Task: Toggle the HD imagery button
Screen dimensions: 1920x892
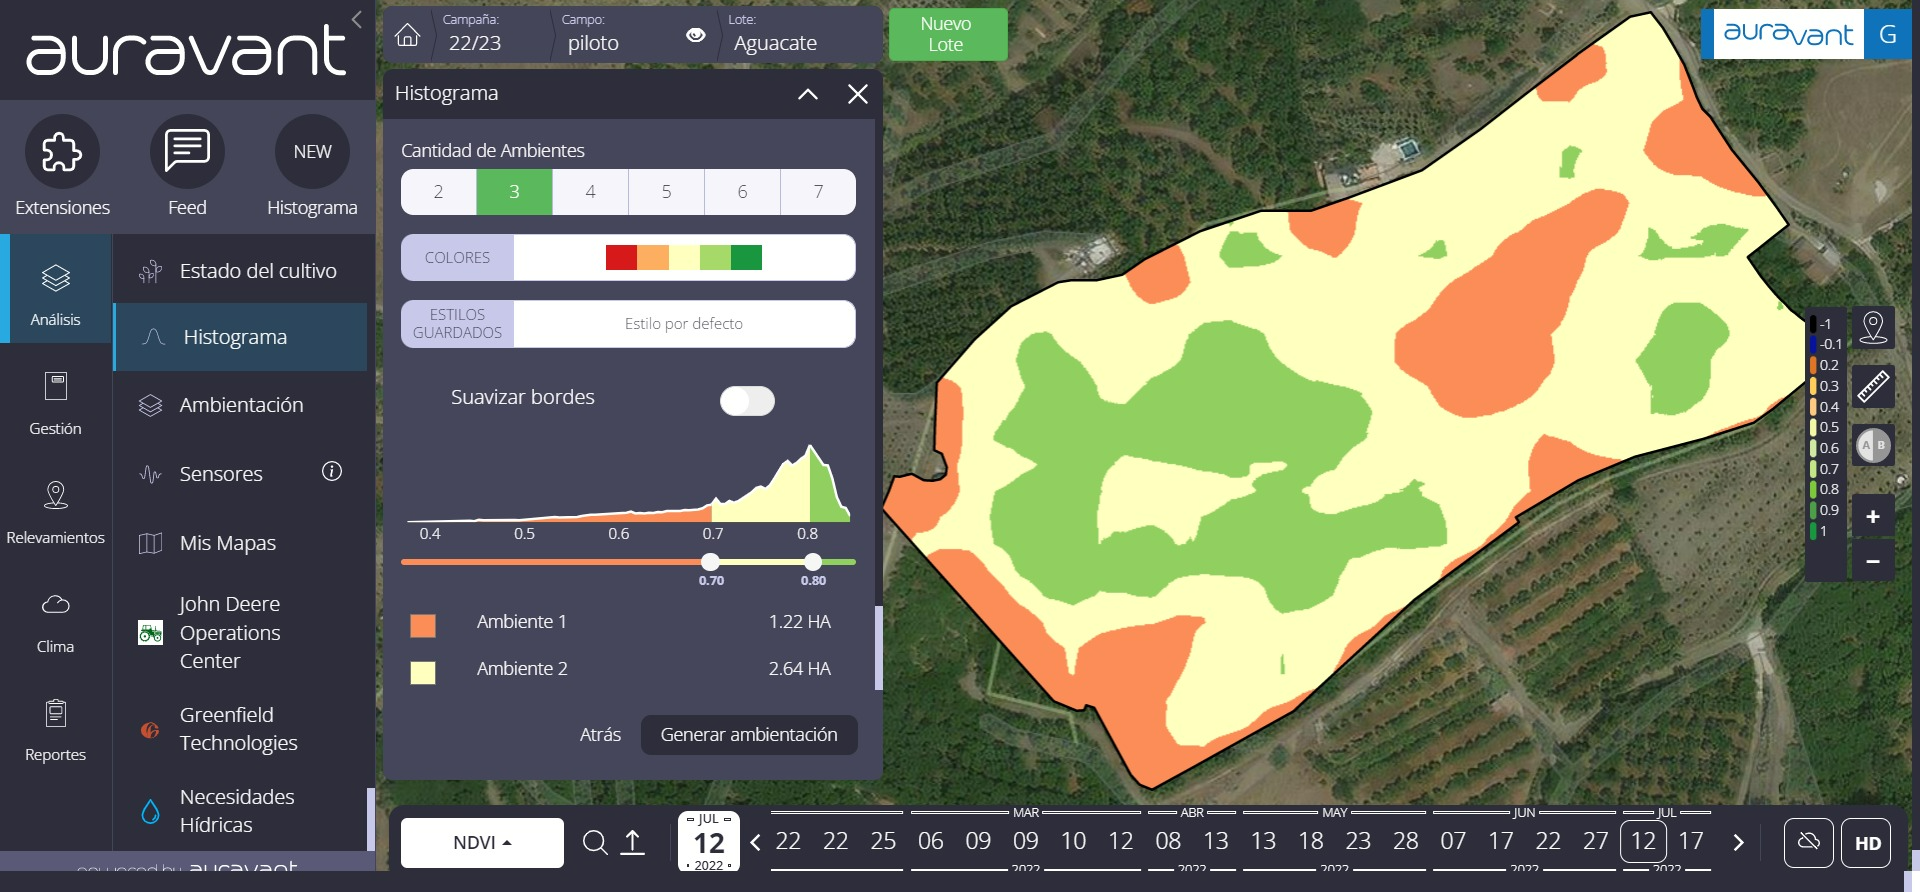Action: (1867, 843)
